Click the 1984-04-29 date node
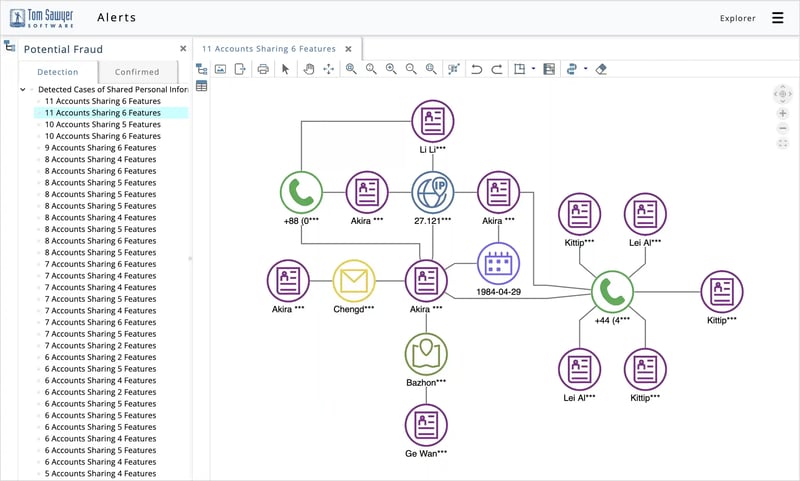800x481 pixels. [x=498, y=264]
